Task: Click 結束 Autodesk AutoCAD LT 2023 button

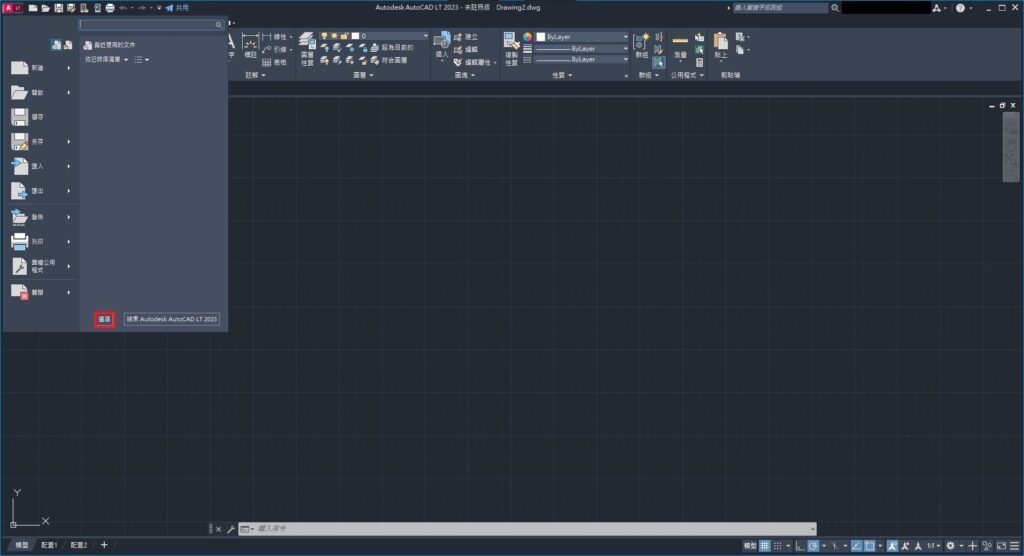Action: (172, 319)
